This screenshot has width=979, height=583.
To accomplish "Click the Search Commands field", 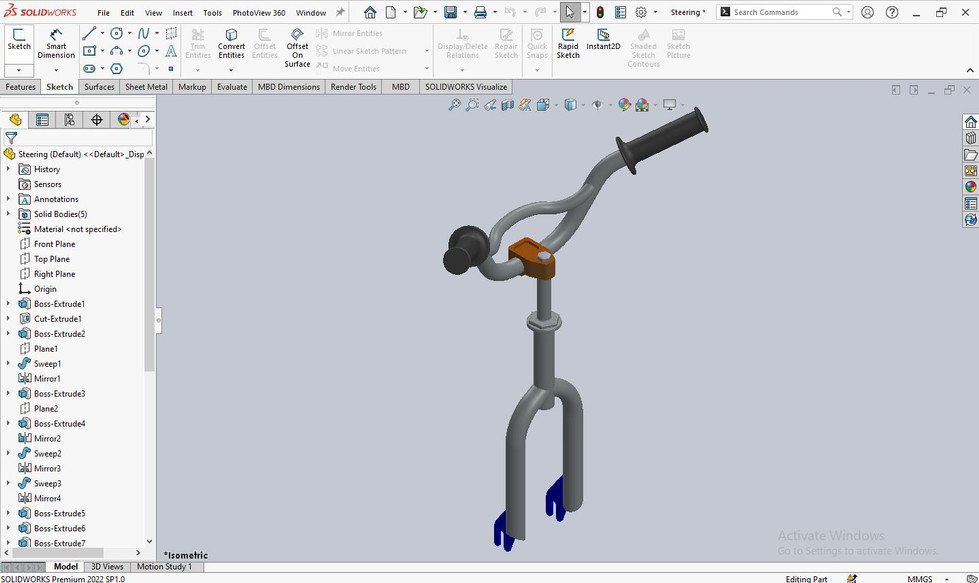I will click(782, 12).
